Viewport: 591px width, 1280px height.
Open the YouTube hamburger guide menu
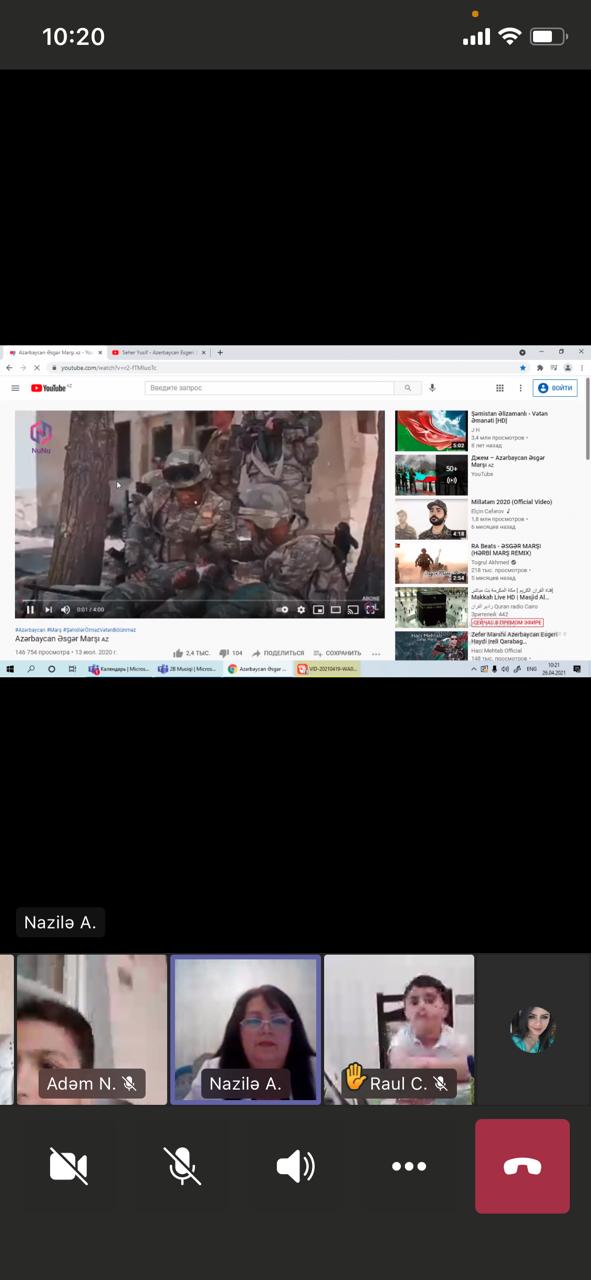15,388
